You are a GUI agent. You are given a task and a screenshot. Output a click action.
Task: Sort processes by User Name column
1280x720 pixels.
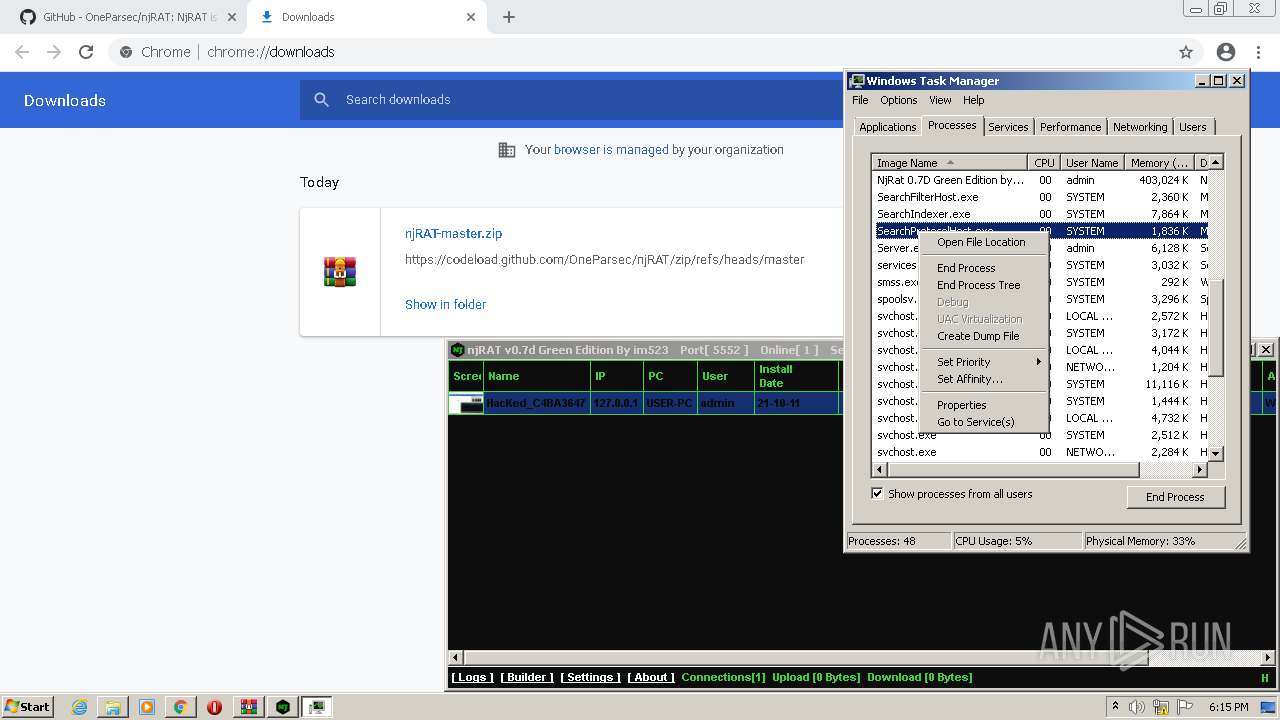coord(1091,163)
